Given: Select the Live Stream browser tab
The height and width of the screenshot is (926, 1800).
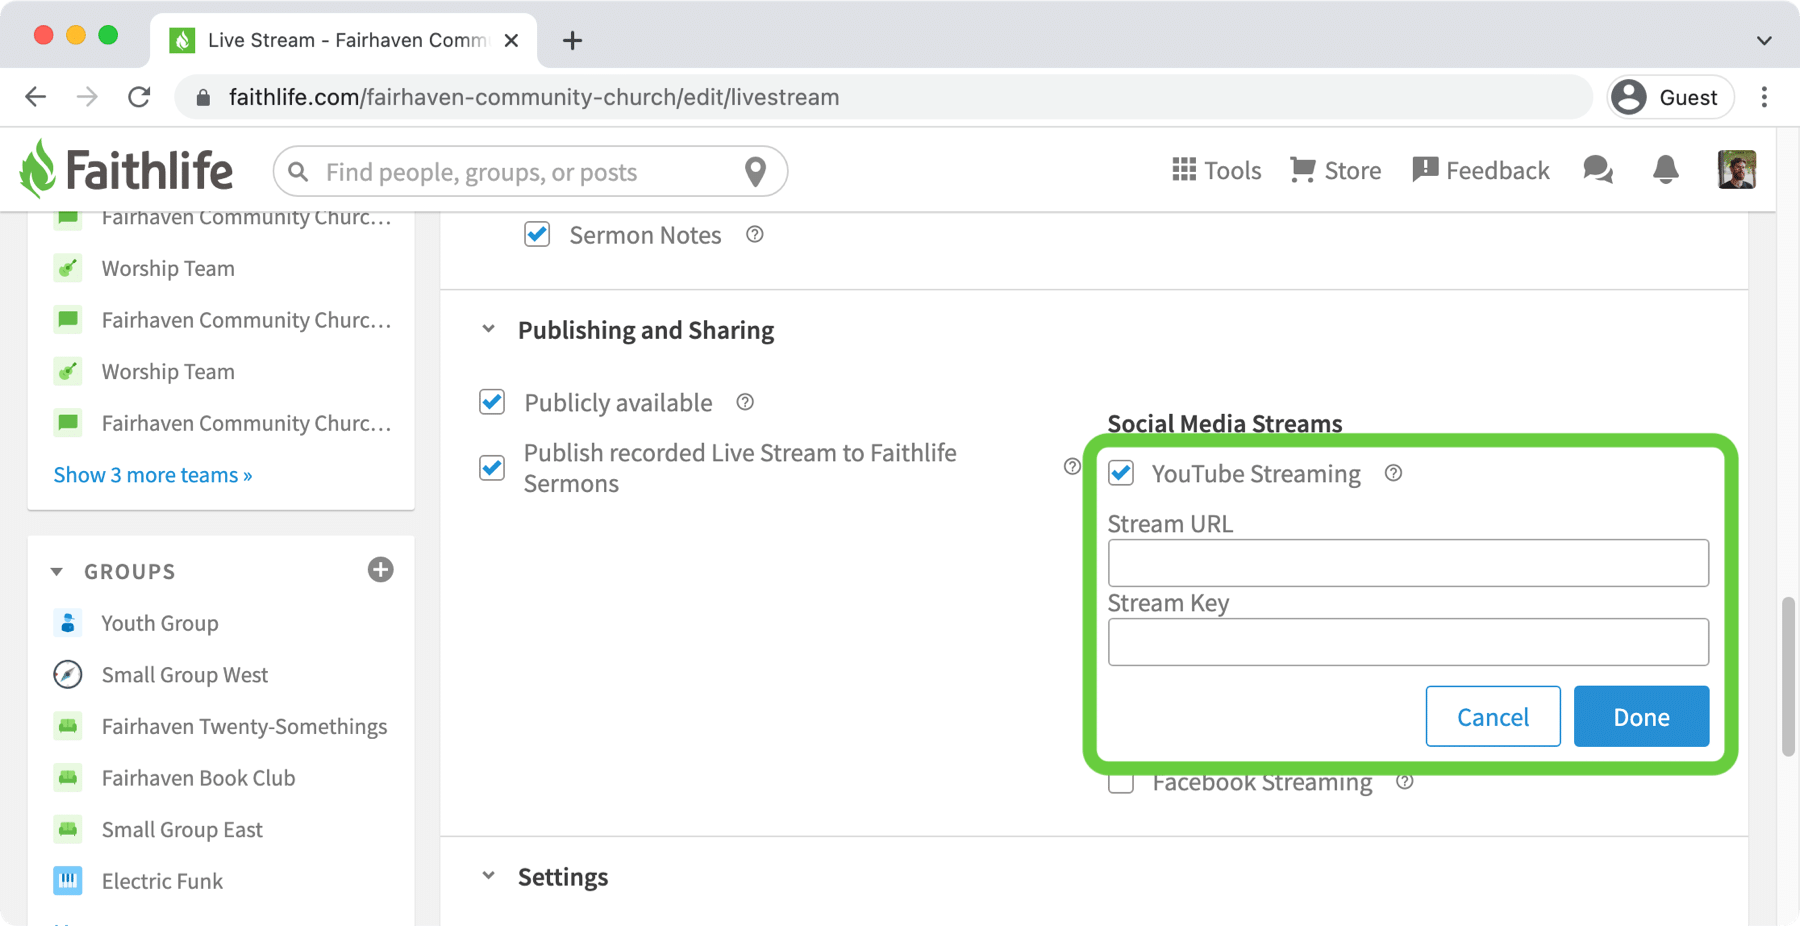Looking at the screenshot, I should click(x=343, y=40).
